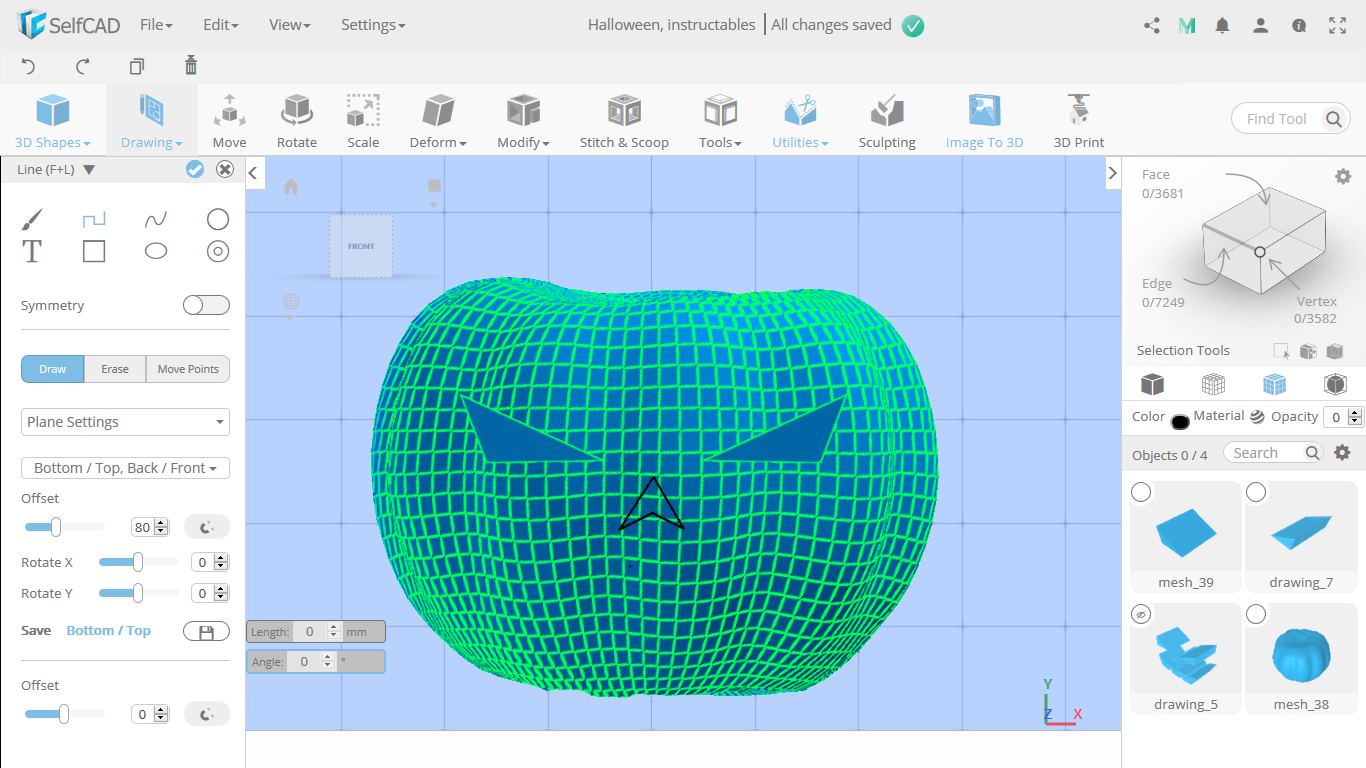1366x768 pixels.
Task: Open objects list settings gear
Action: tap(1343, 452)
